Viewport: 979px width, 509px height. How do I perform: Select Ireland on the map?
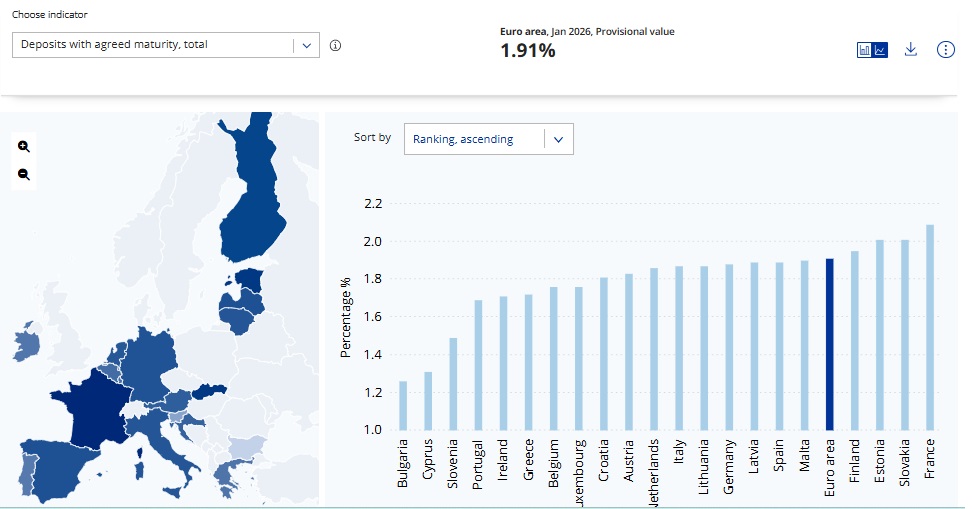tap(25, 345)
